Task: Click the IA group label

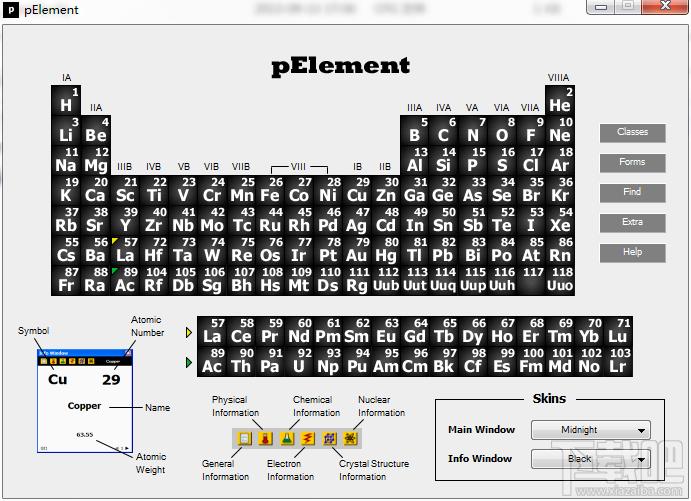Action: click(x=67, y=78)
